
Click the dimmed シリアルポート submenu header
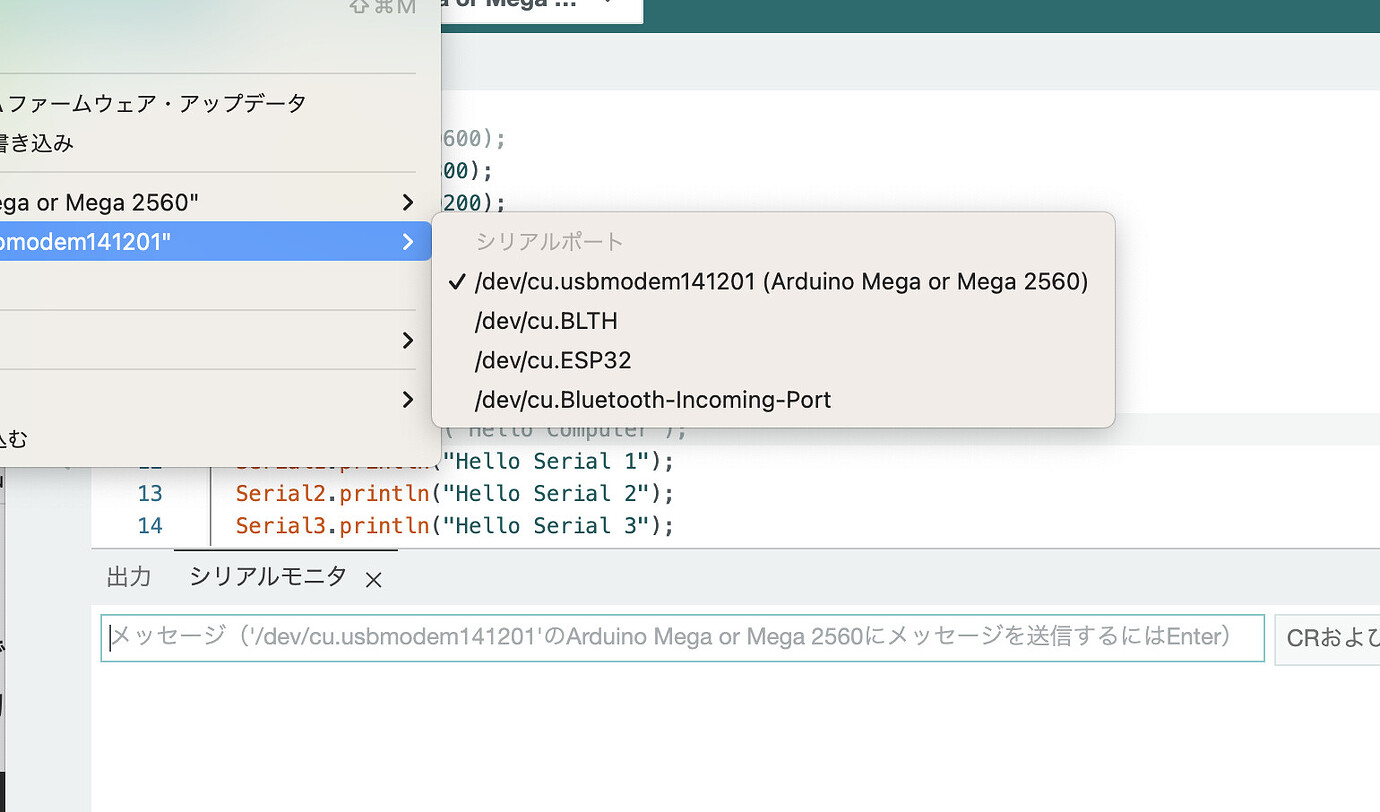pos(549,241)
